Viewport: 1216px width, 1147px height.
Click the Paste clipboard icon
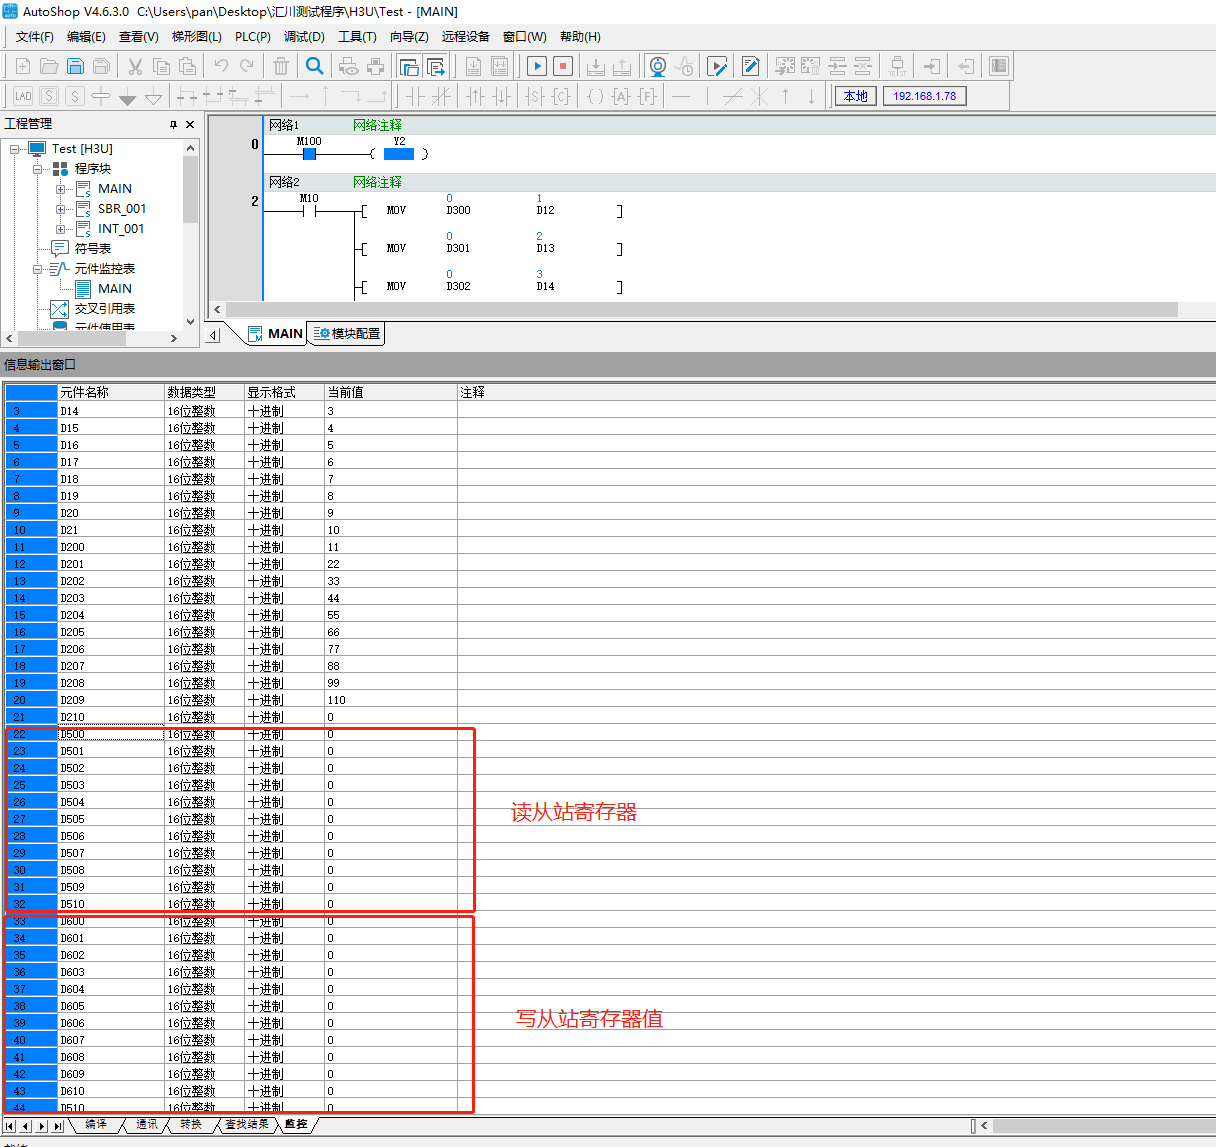[x=187, y=66]
